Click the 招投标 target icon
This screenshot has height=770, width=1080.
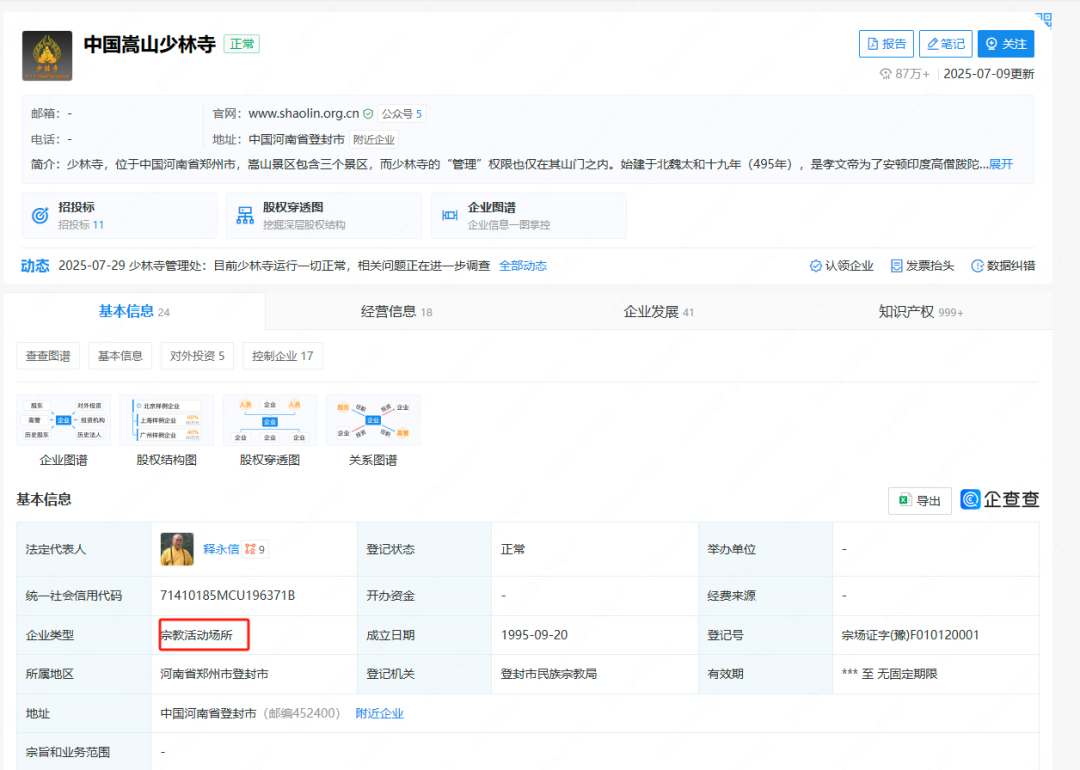[41, 216]
